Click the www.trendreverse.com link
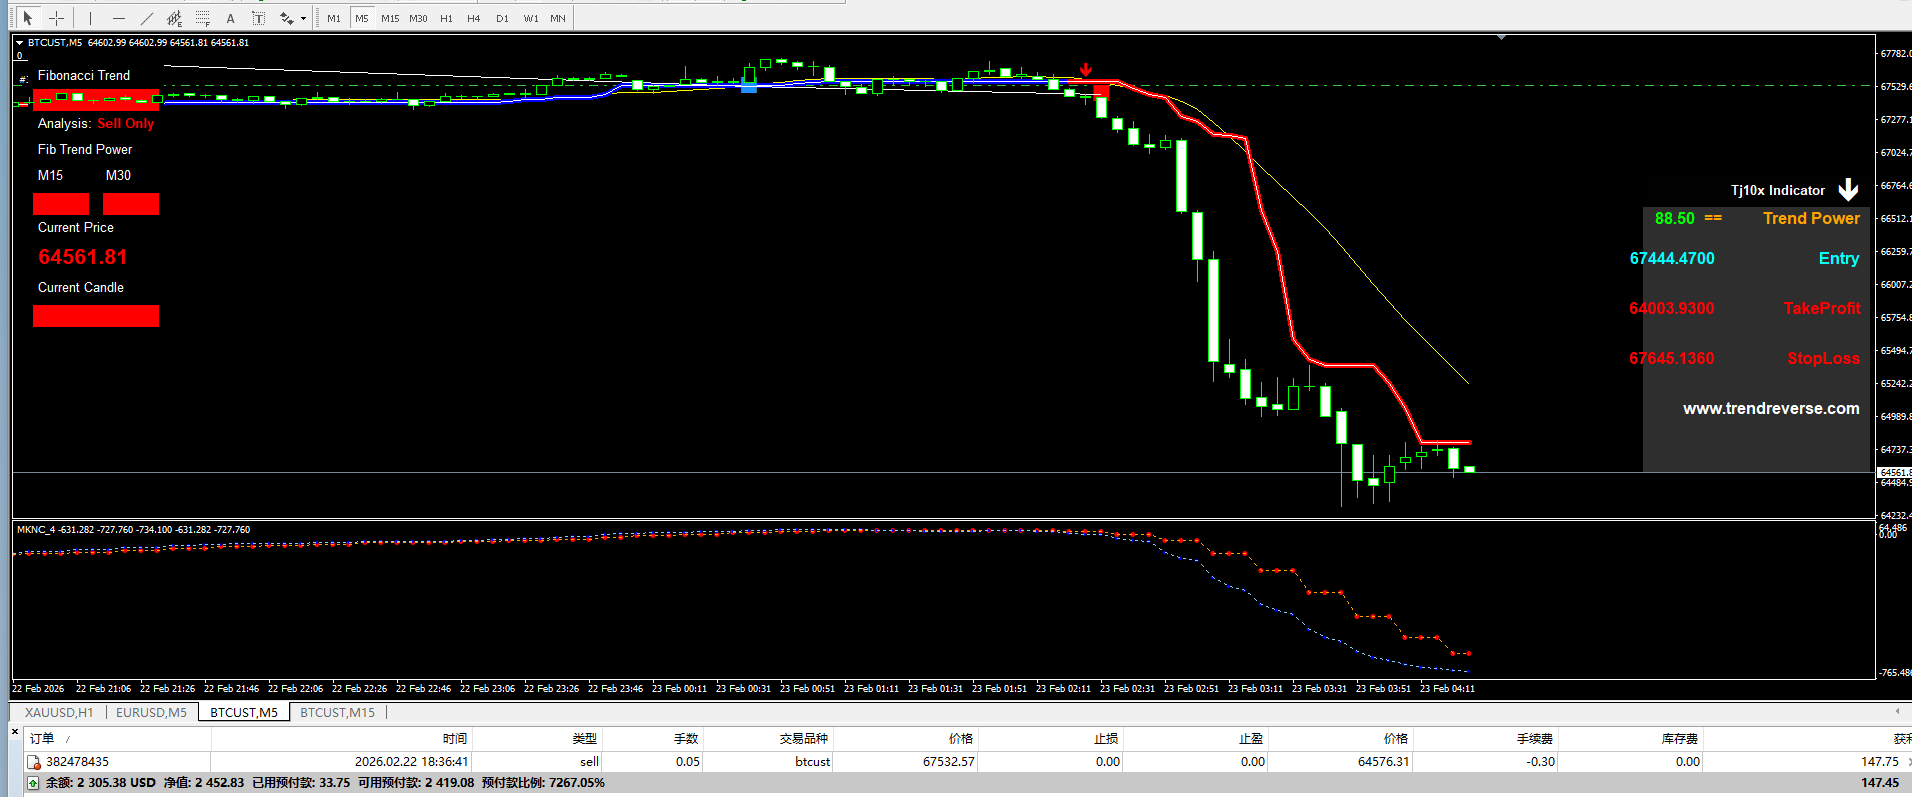This screenshot has height=797, width=1912. click(x=1771, y=408)
